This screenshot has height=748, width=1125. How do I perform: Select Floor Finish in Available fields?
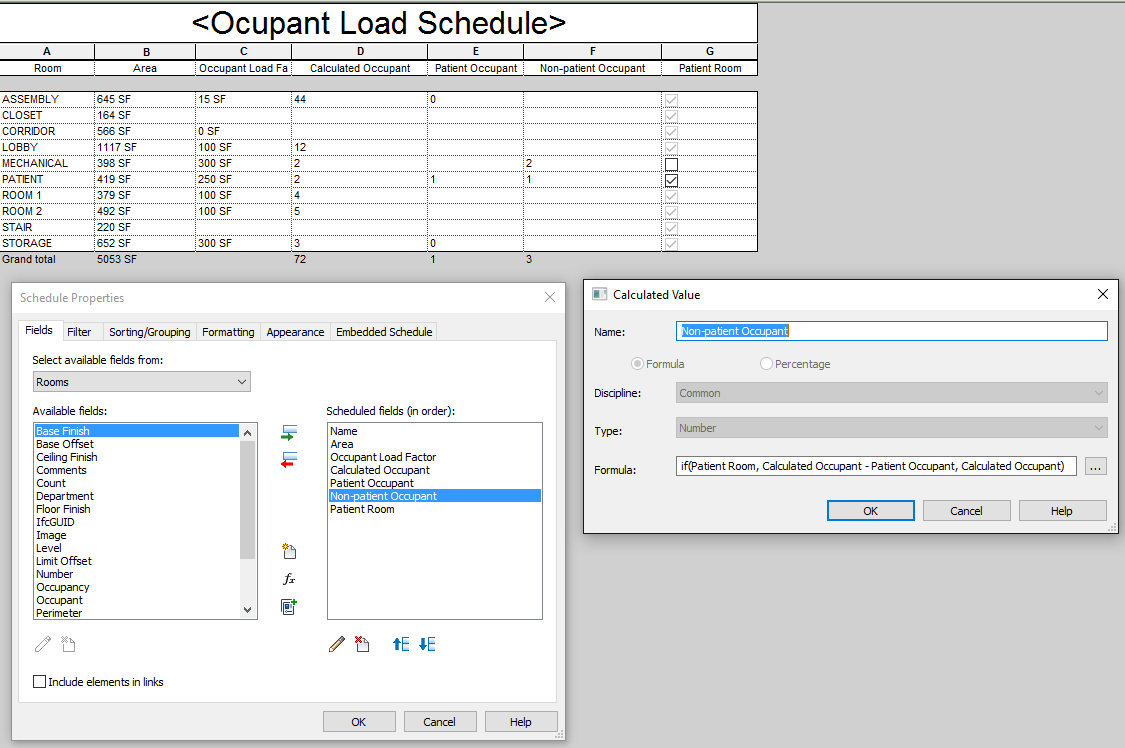click(x=136, y=509)
